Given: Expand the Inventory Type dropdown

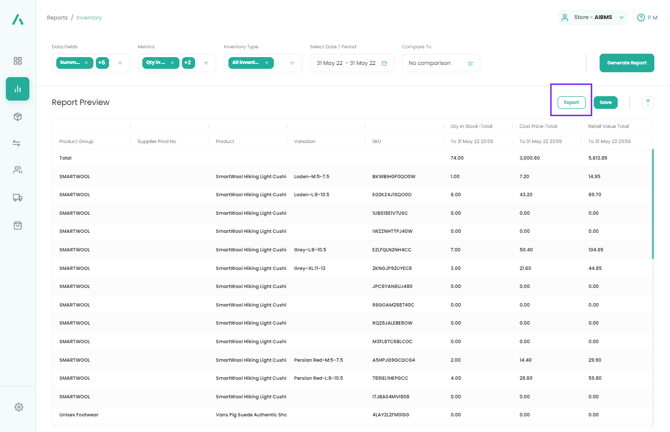Looking at the screenshot, I should (292, 63).
